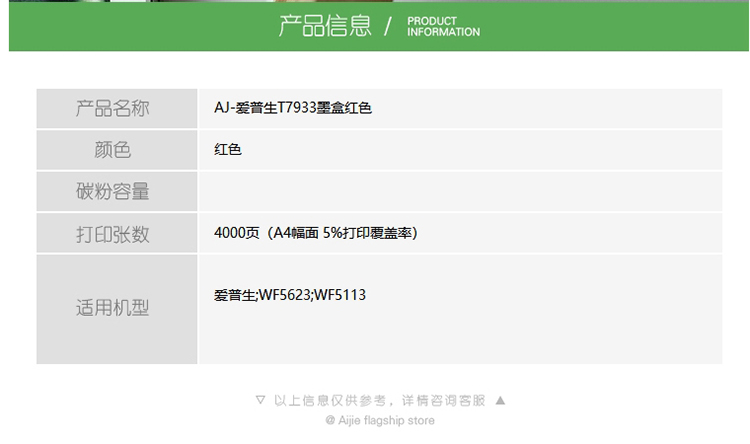The height and width of the screenshot is (444, 750).
Task: Click the 红色 color value
Action: 228,150
